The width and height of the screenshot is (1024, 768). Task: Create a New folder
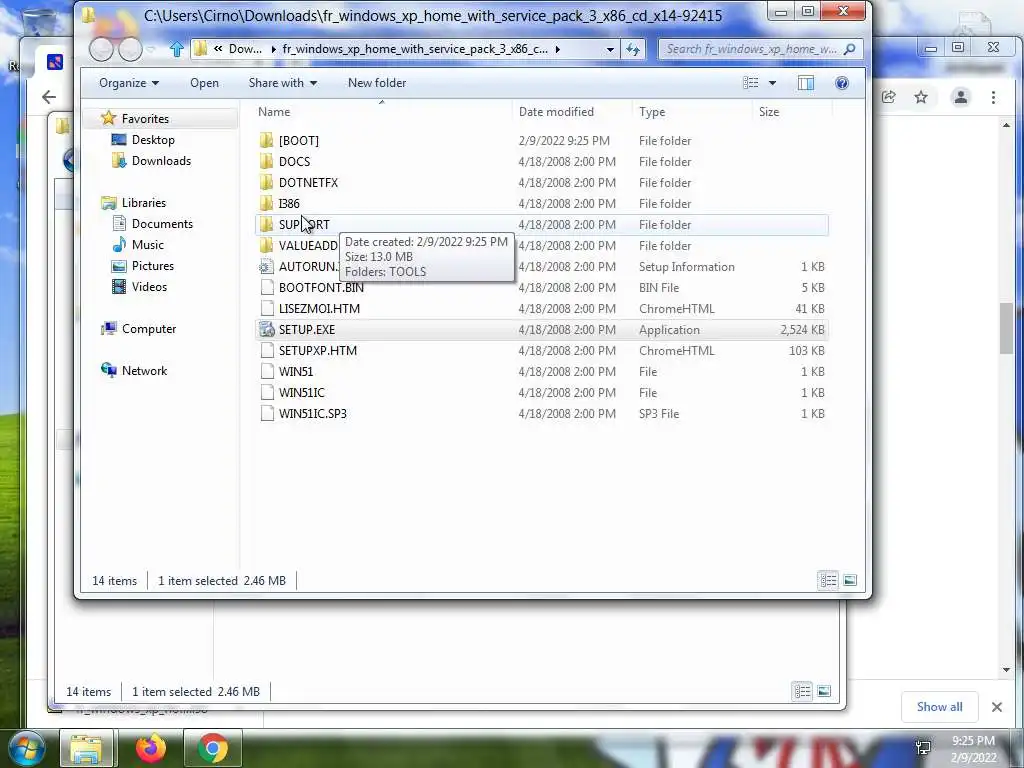tap(377, 83)
